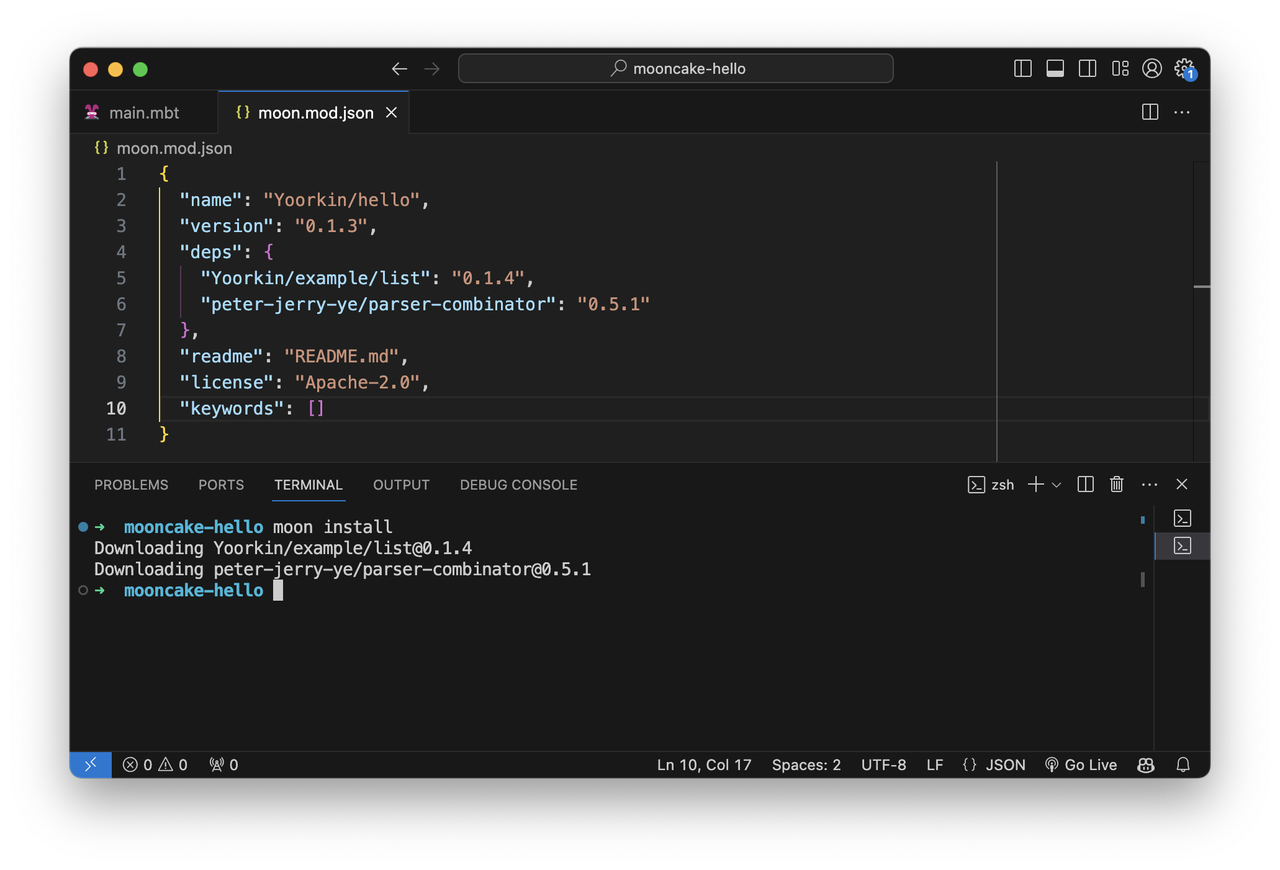Click the Copilot status icon
Viewport: 1280px width, 870px height.
tap(1146, 765)
